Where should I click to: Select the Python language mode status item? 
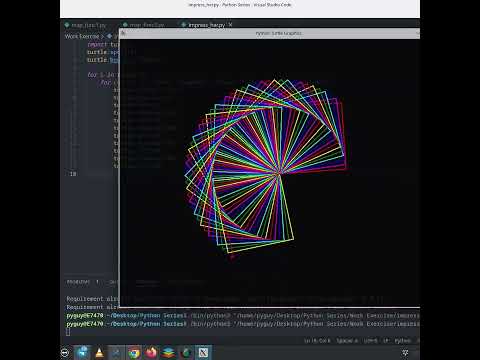click(403, 341)
